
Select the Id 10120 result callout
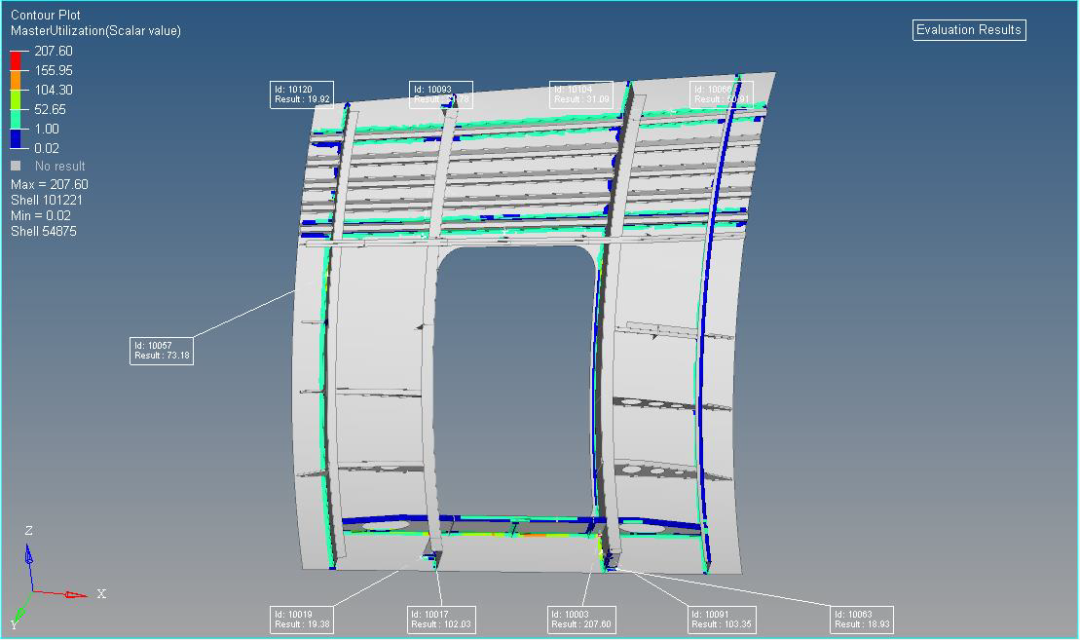[x=302, y=94]
